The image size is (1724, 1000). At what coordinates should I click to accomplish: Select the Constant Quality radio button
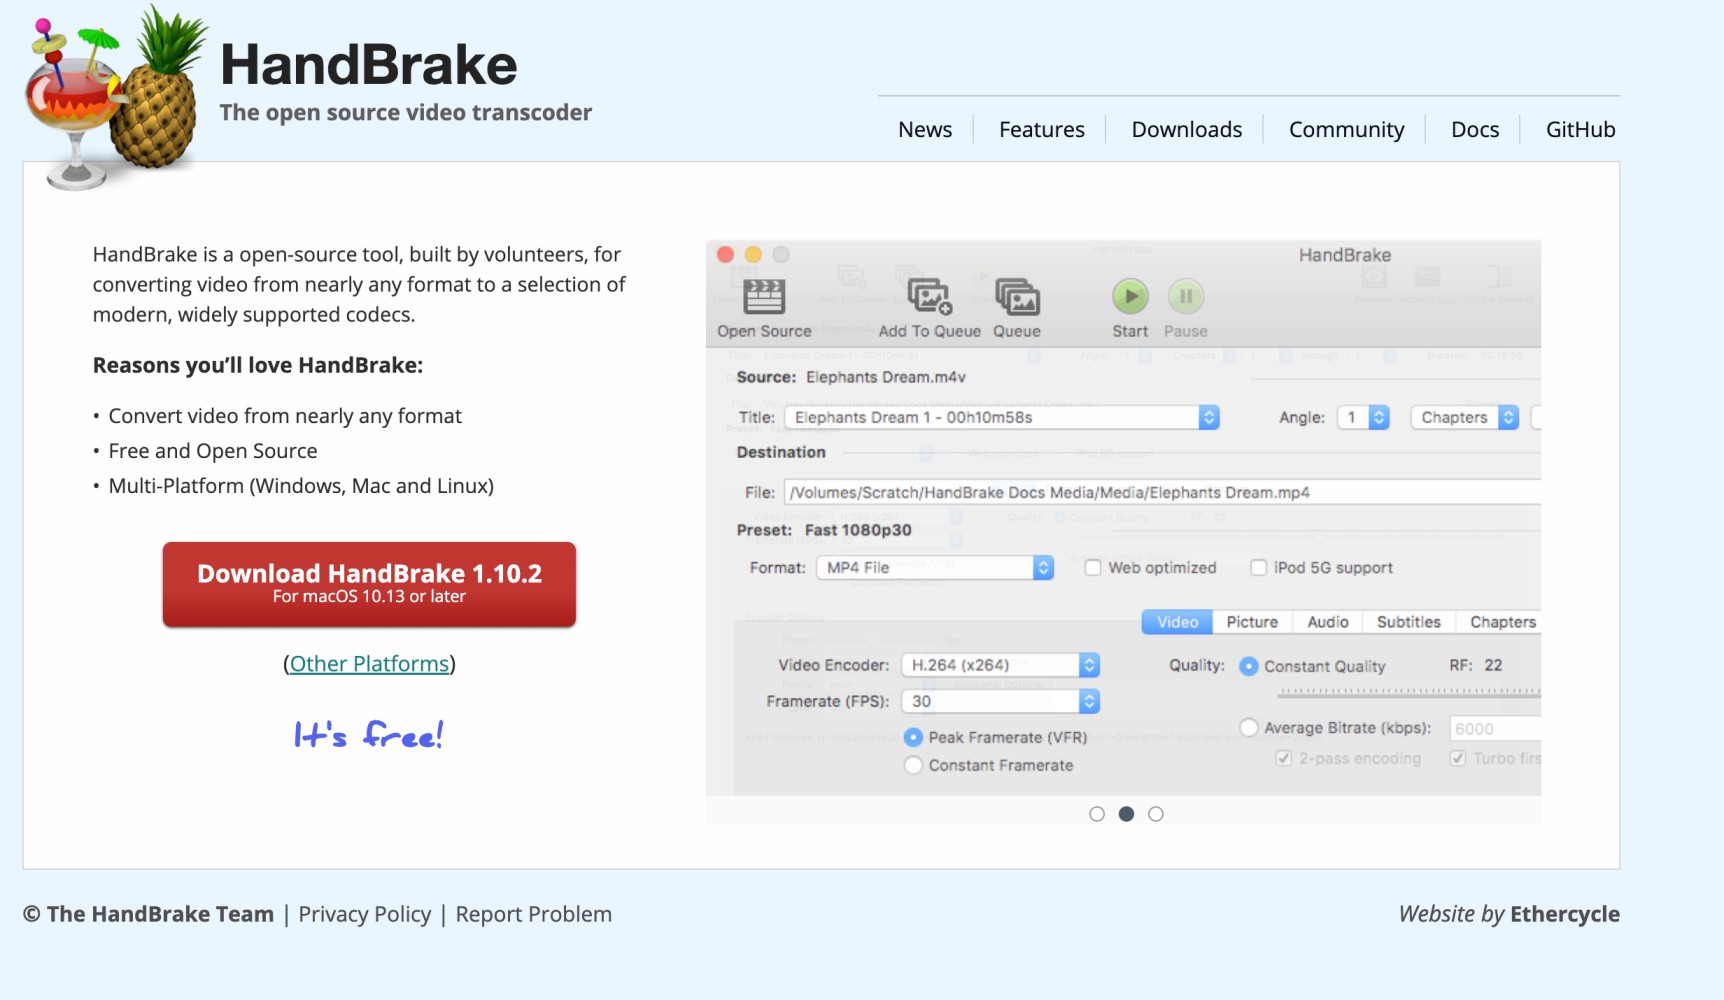click(1247, 665)
